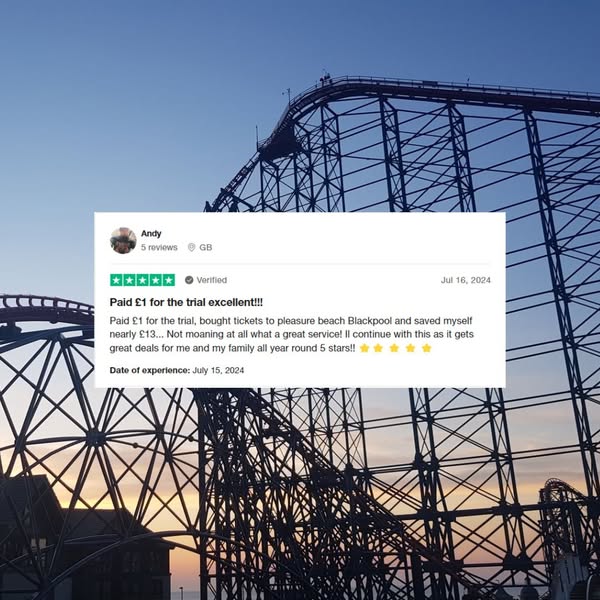Select the GB country label

click(205, 247)
